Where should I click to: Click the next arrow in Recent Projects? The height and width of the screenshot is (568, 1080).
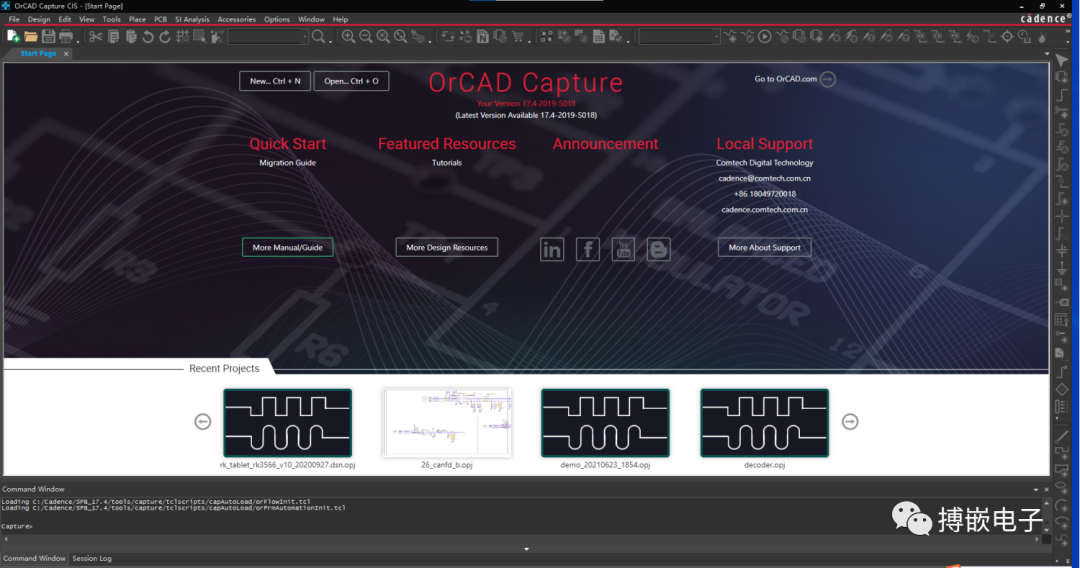[850, 422]
